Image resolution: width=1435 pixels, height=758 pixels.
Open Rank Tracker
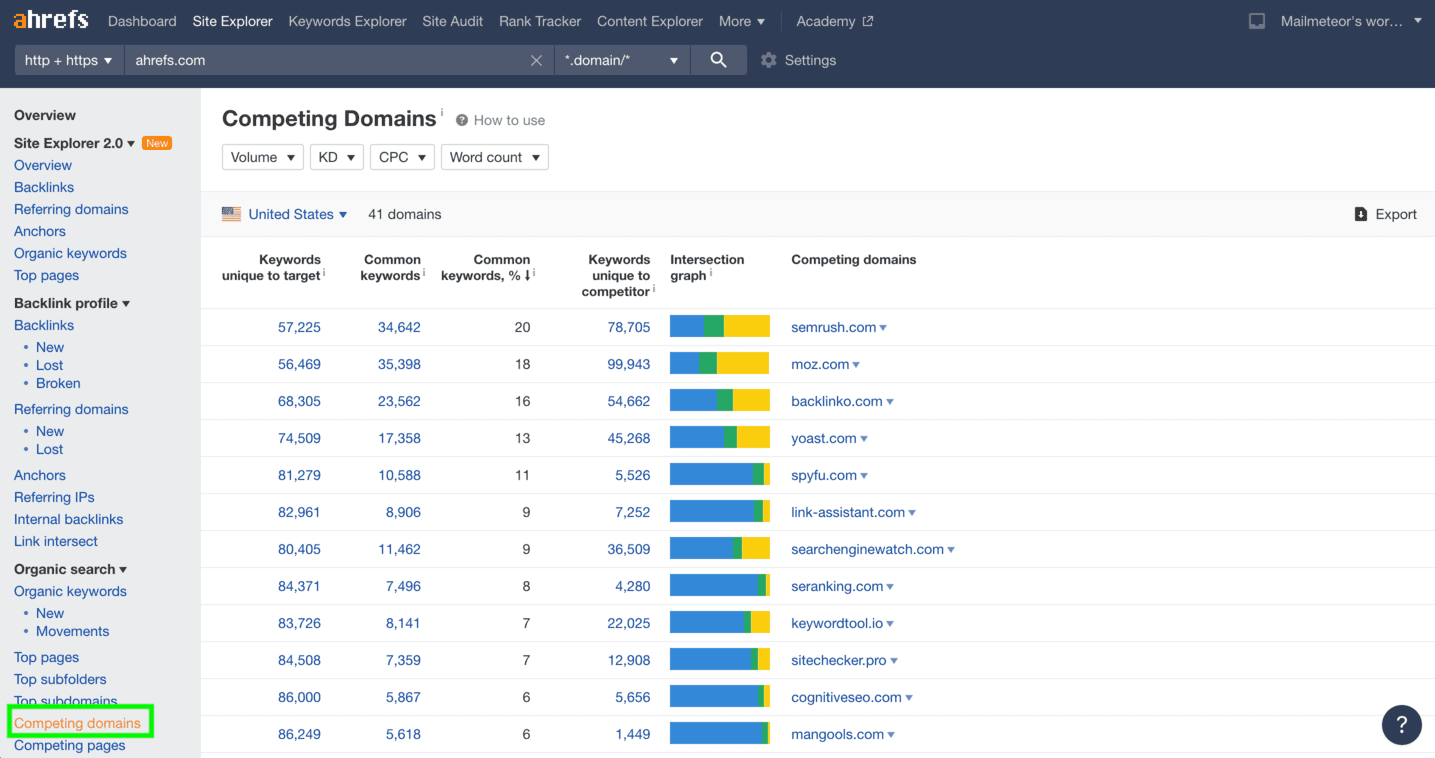540,21
